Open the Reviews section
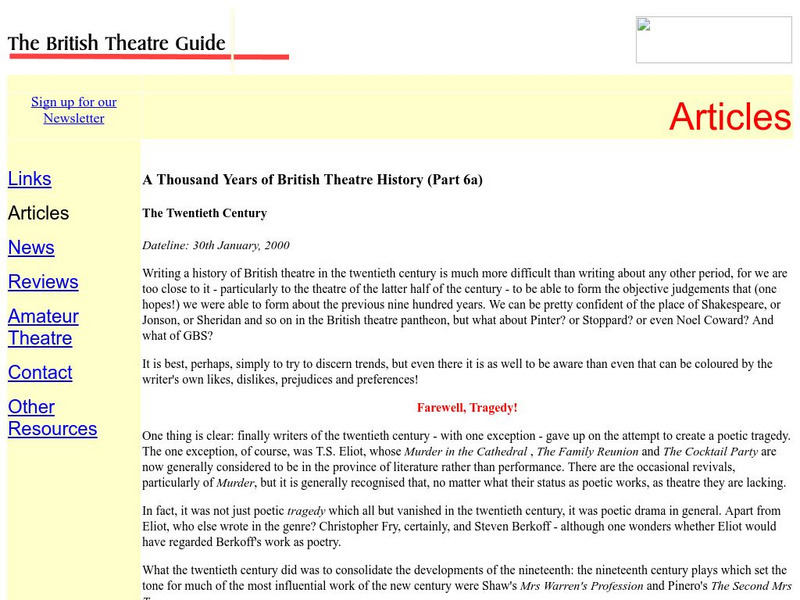Image resolution: width=800 pixels, height=600 pixels. pos(43,282)
